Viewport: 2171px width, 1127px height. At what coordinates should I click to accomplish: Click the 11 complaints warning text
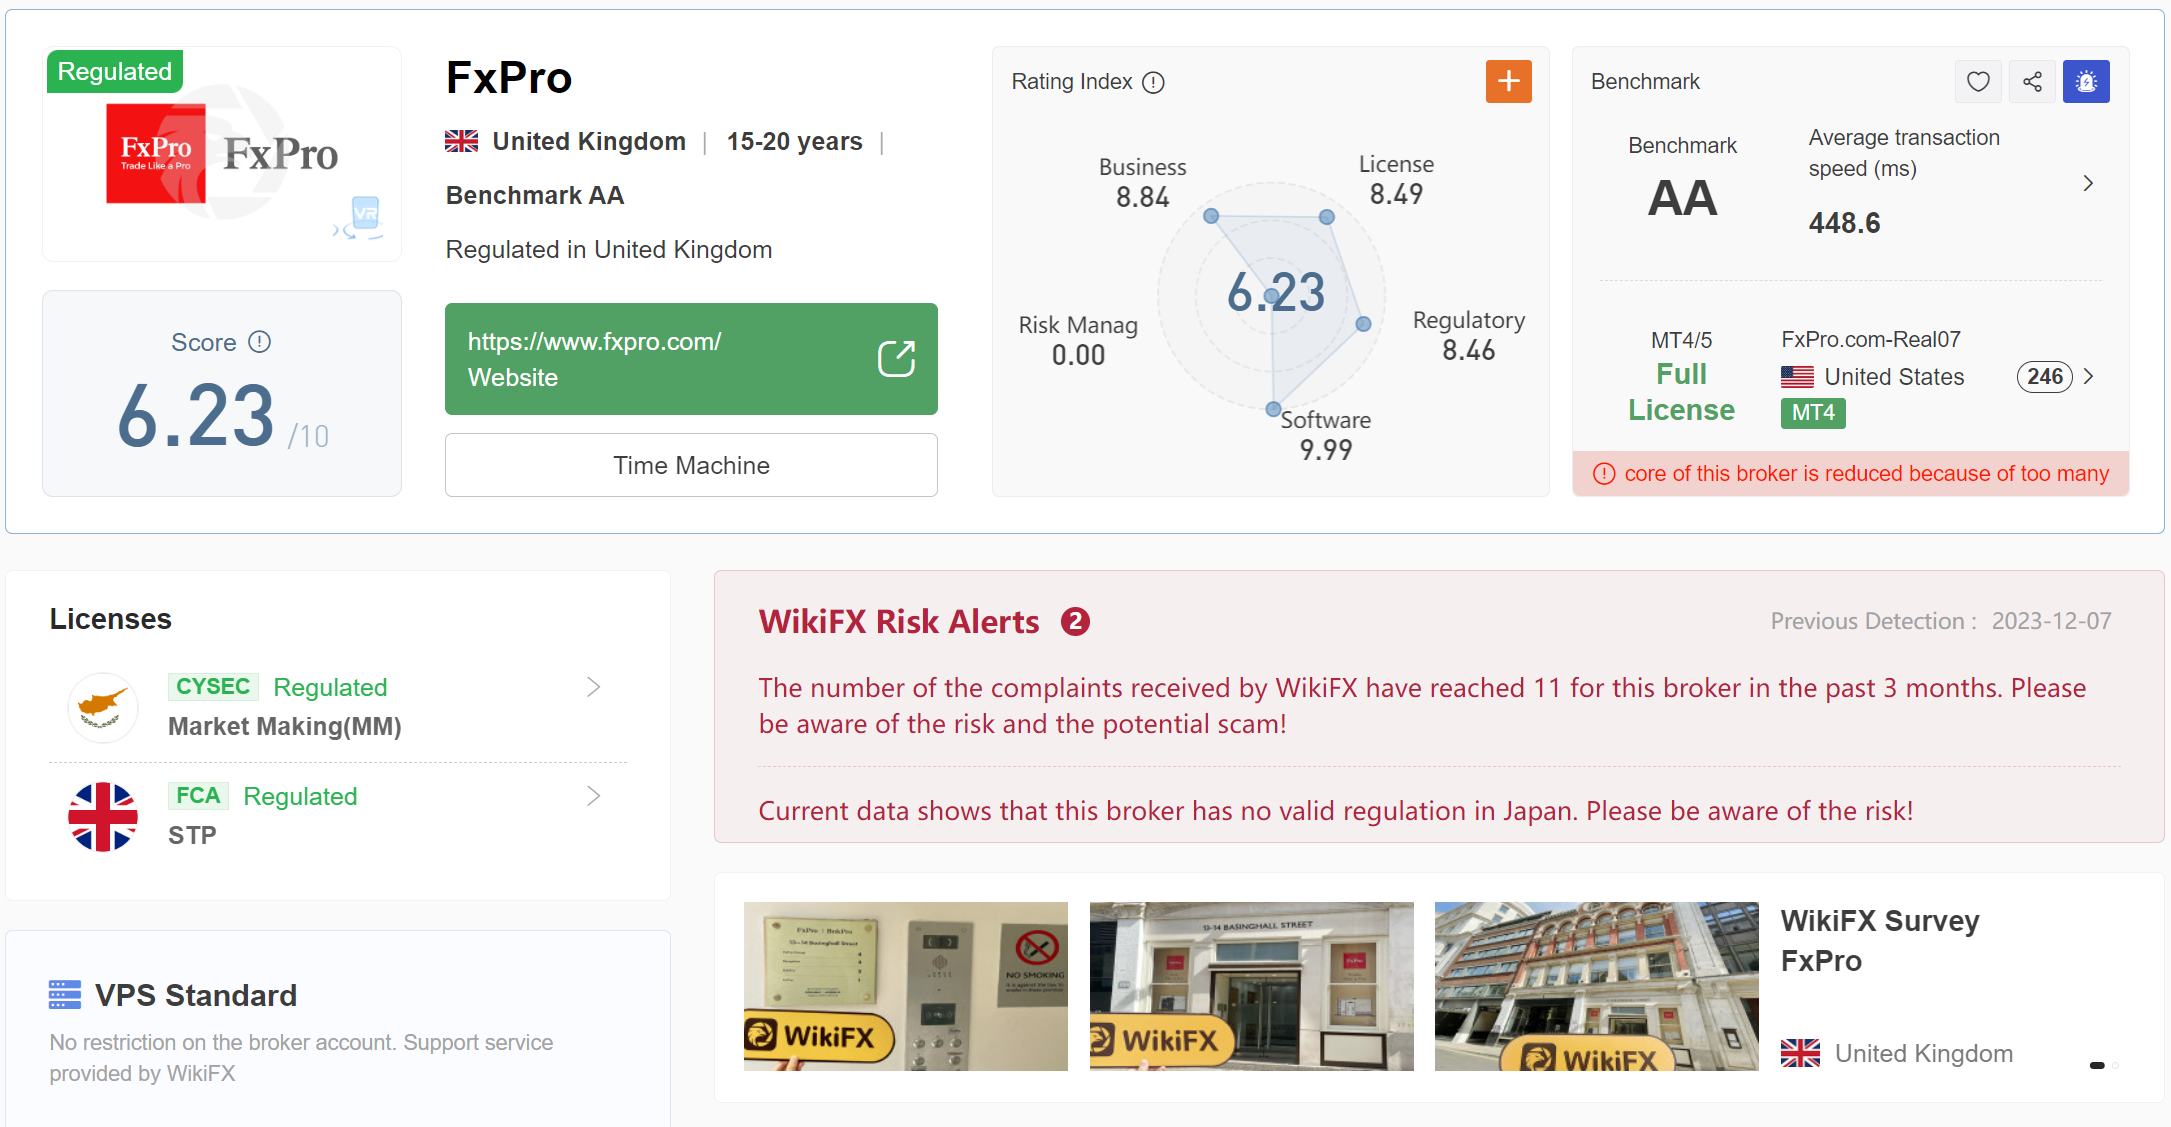point(1422,706)
